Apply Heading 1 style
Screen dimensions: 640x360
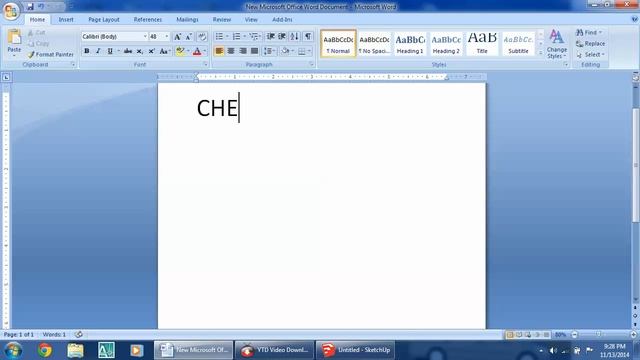coord(410,43)
